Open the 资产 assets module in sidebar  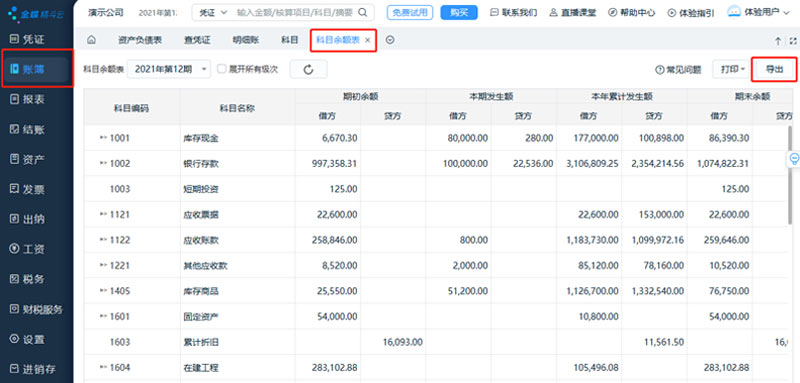28,160
